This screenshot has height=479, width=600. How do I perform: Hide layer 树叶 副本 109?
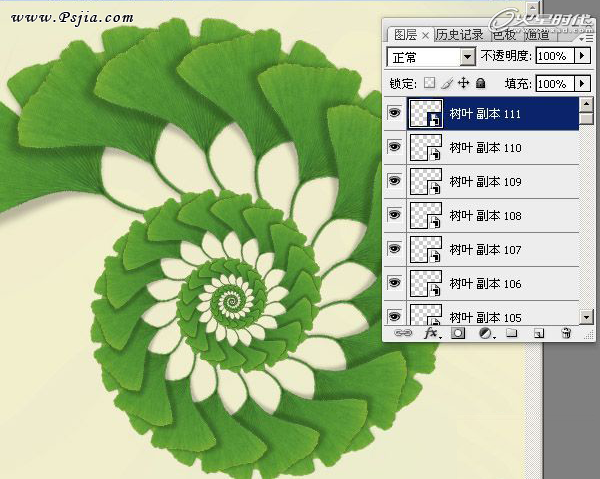pyautogui.click(x=394, y=181)
